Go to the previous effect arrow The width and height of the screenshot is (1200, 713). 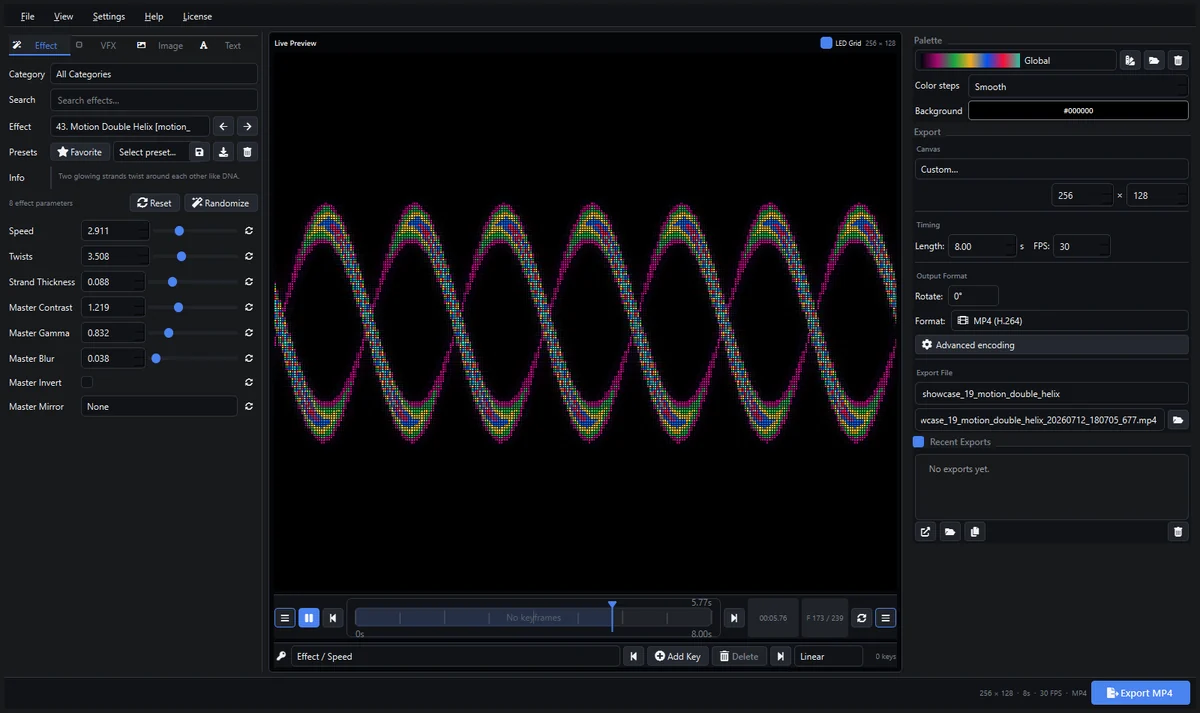224,126
